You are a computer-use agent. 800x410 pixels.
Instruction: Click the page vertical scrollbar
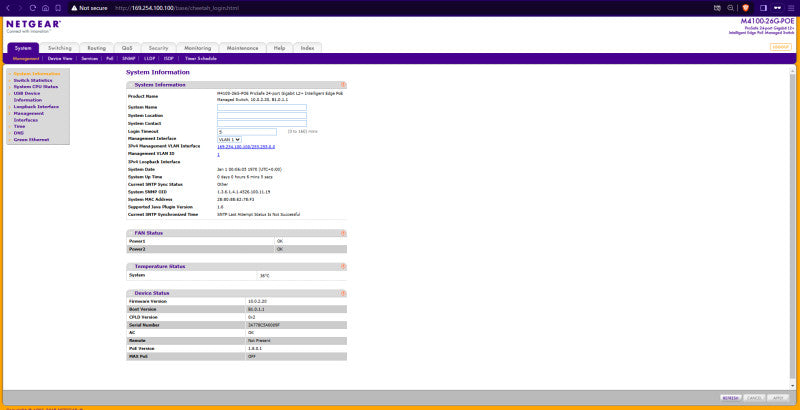click(x=792, y=228)
